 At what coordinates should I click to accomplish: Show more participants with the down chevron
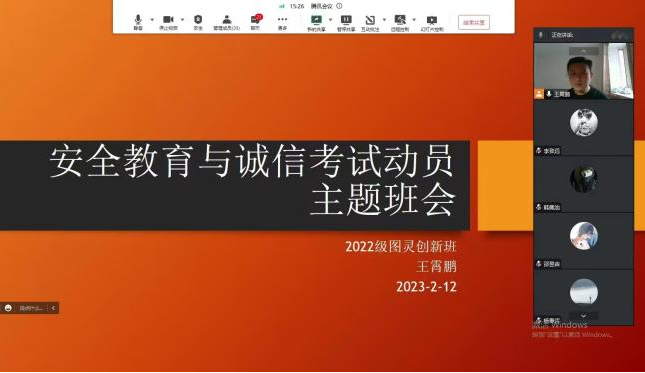pyautogui.click(x=583, y=316)
